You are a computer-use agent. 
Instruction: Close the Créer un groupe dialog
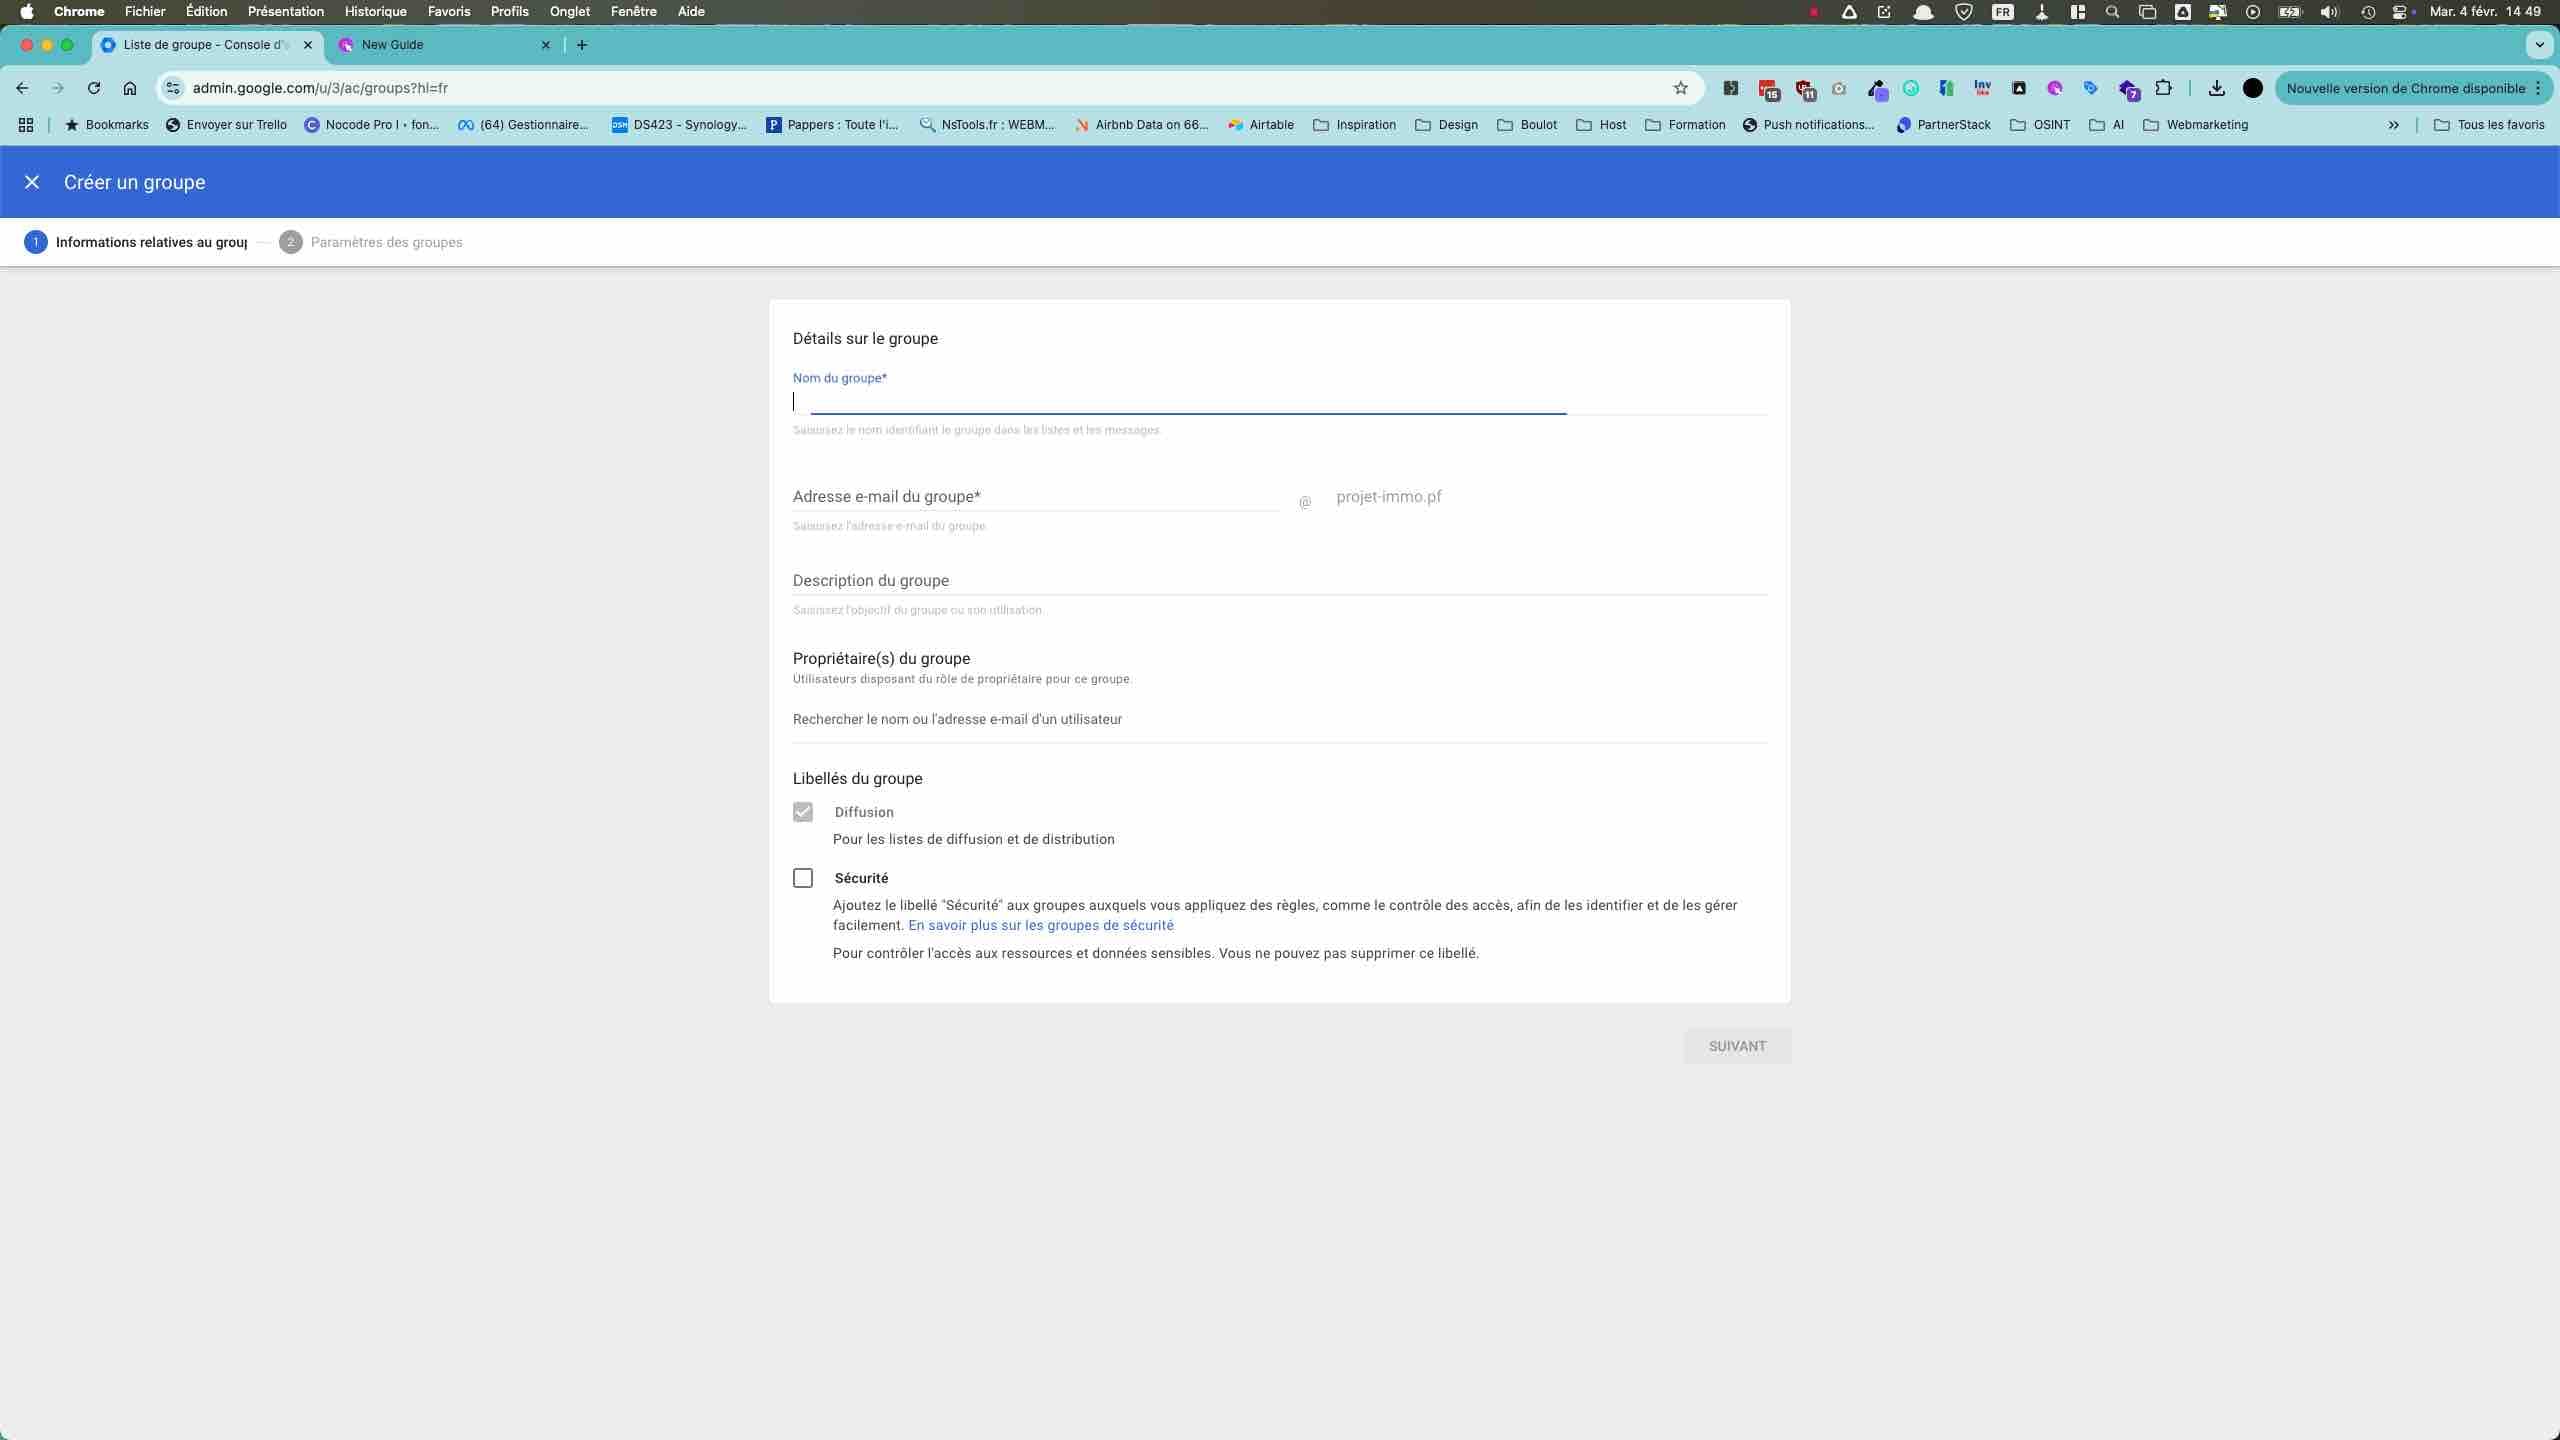(x=32, y=182)
